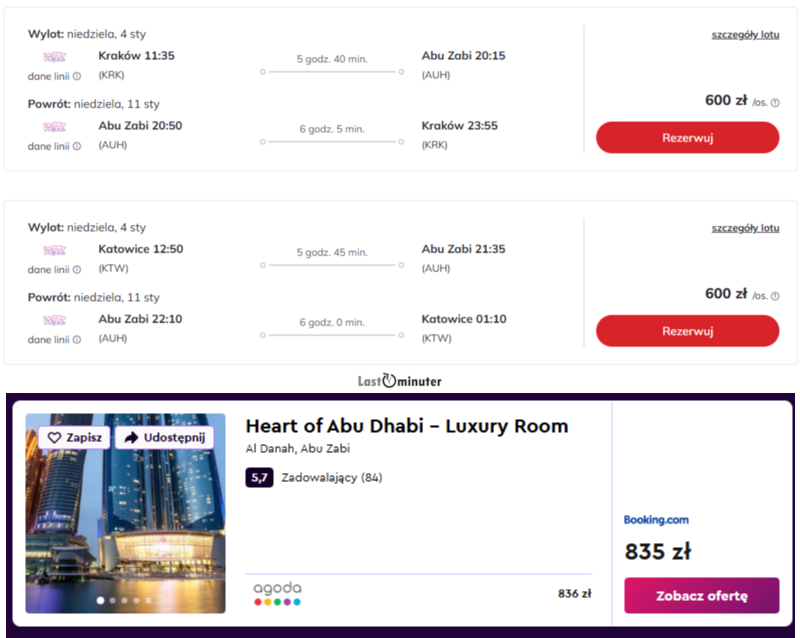This screenshot has width=800, height=638.
Task: Show price info icon next to first 600 zł
Action: click(x=775, y=102)
